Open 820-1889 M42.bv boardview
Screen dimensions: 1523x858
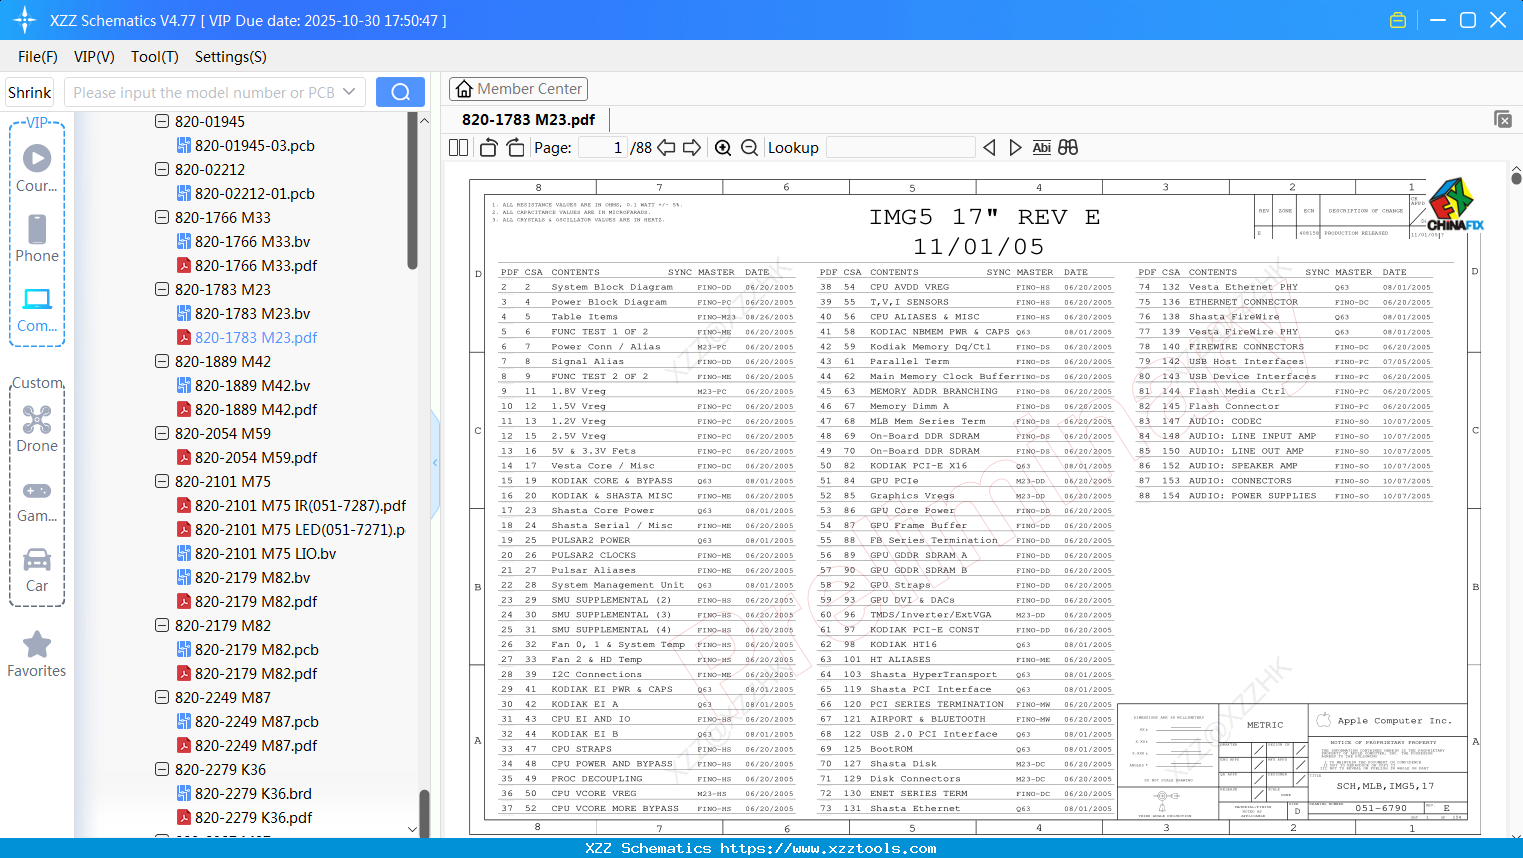tap(243, 385)
